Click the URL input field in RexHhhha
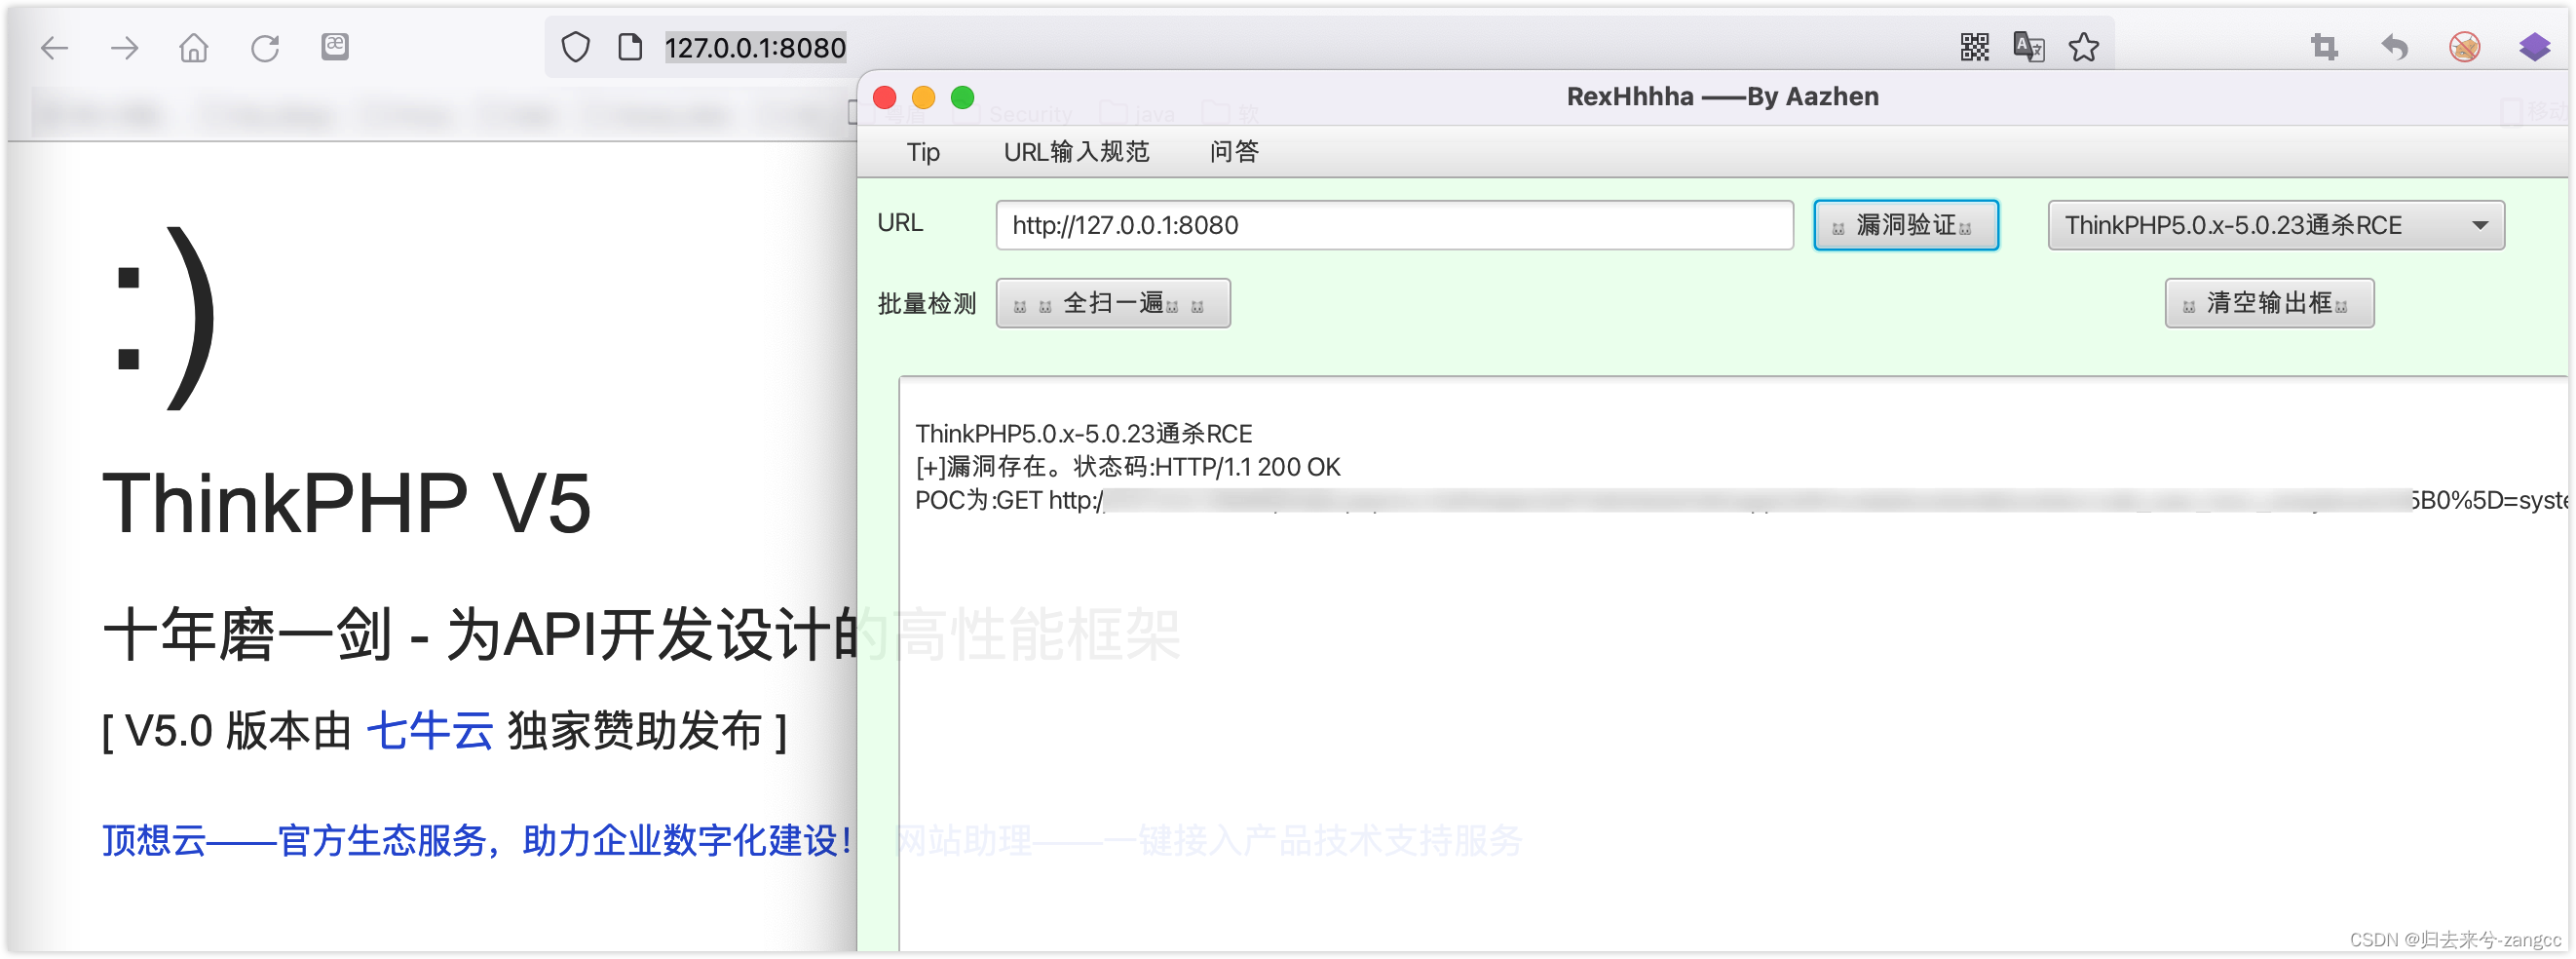2576x959 pixels. (x=1394, y=225)
